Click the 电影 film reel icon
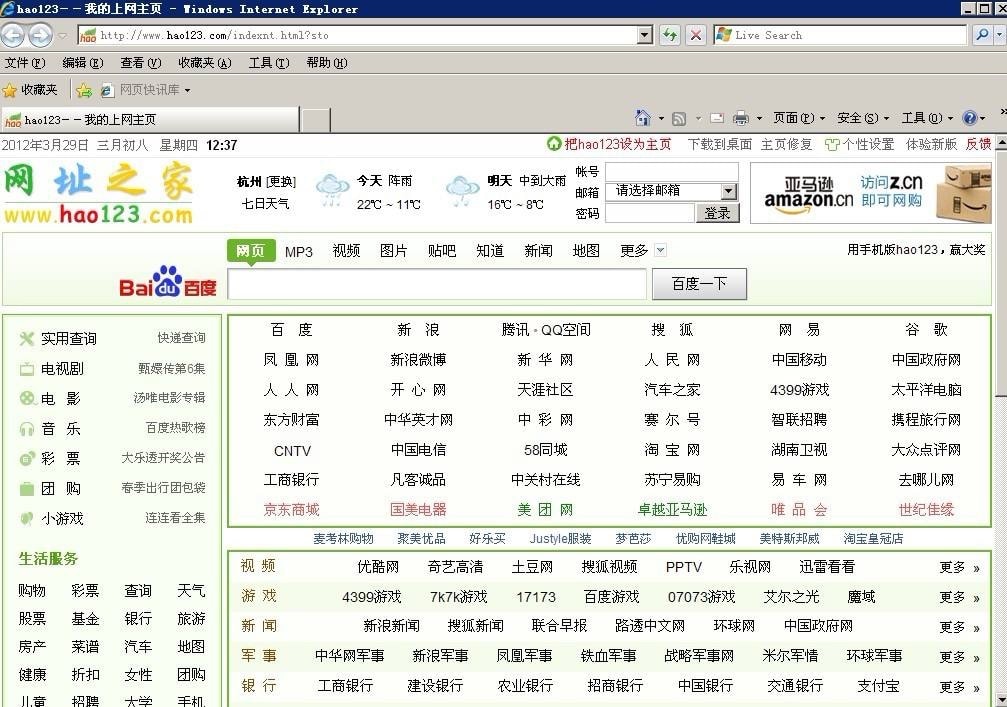The image size is (1007, 707). pos(26,398)
